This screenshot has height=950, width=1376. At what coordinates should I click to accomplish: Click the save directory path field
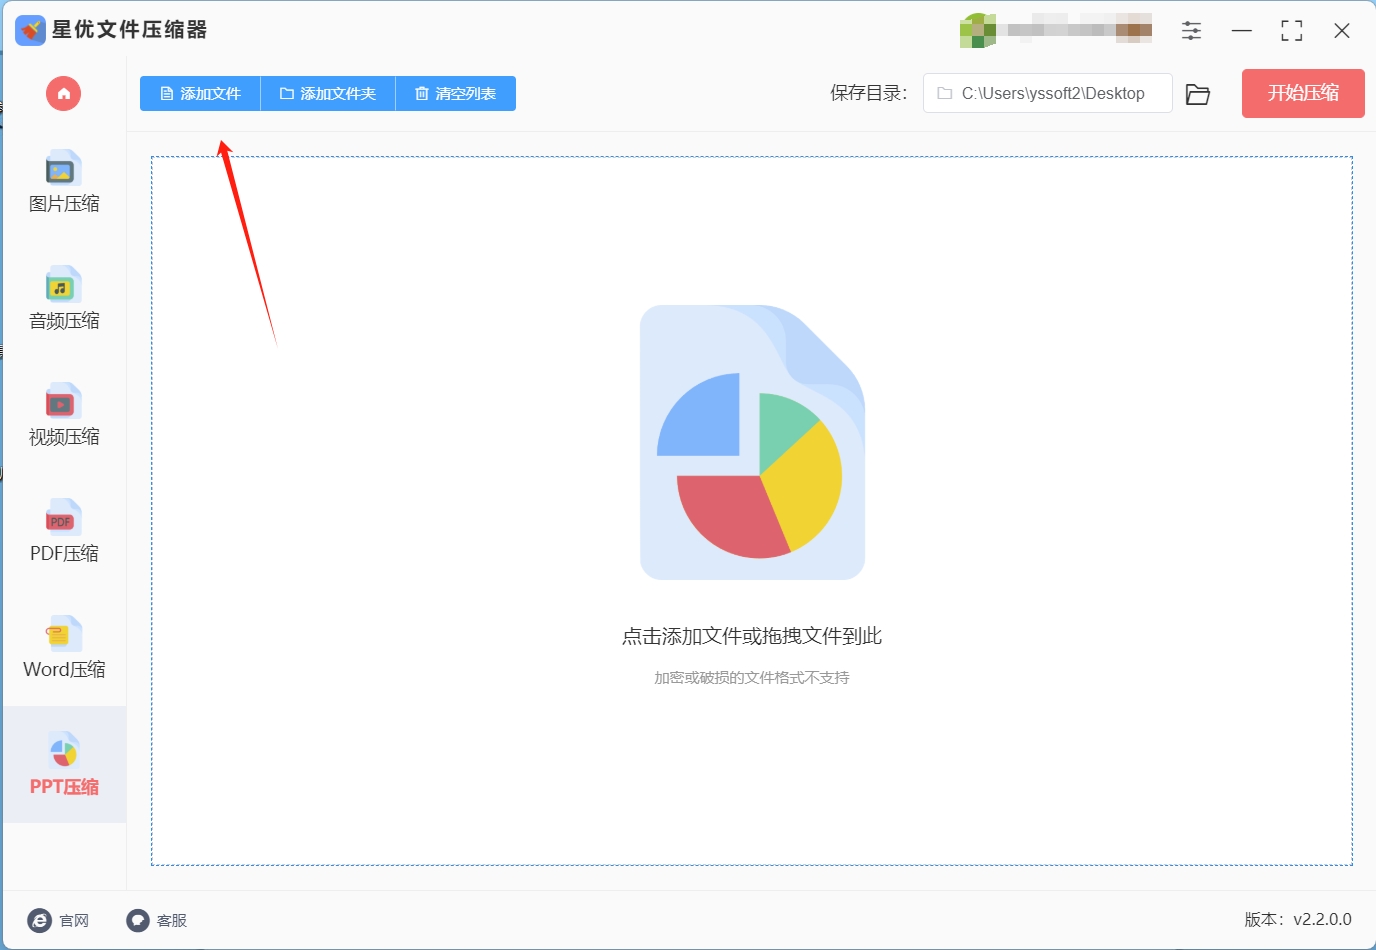click(x=1047, y=93)
